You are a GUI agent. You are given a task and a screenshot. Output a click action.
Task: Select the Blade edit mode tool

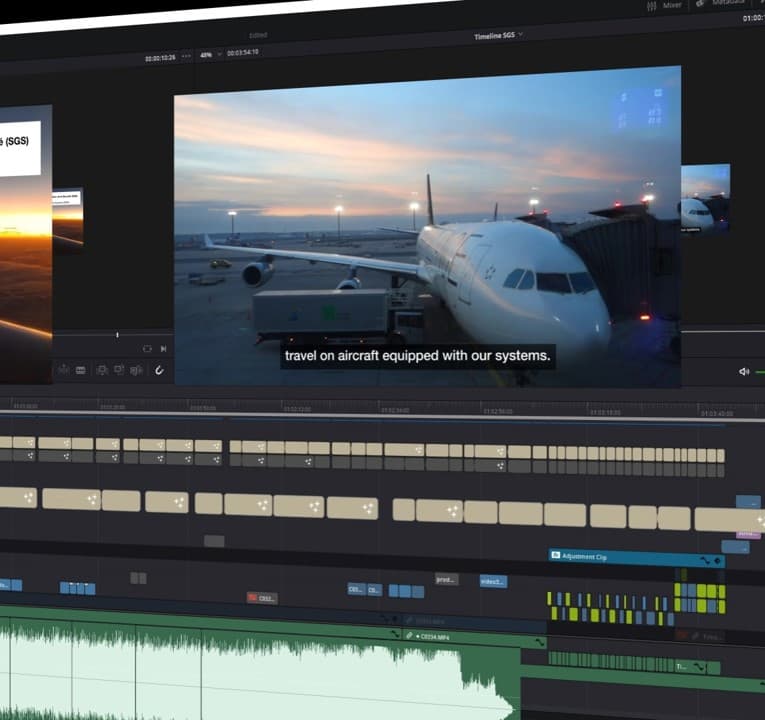(x=81, y=370)
